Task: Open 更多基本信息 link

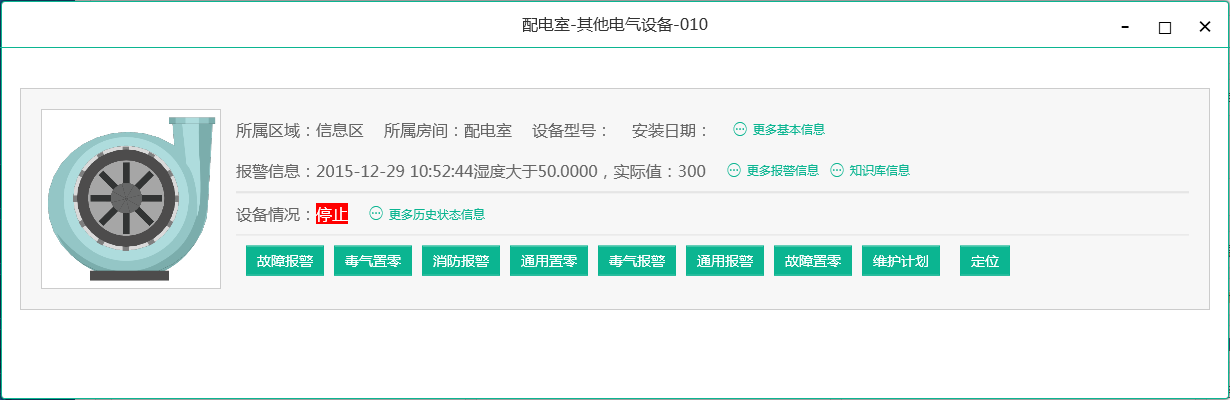Action: click(788, 130)
